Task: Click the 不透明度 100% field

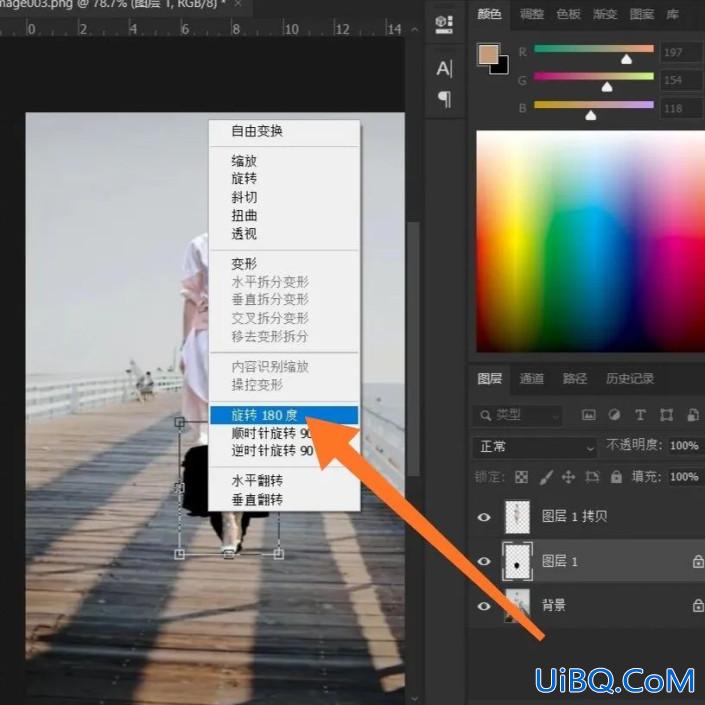Action: (684, 446)
